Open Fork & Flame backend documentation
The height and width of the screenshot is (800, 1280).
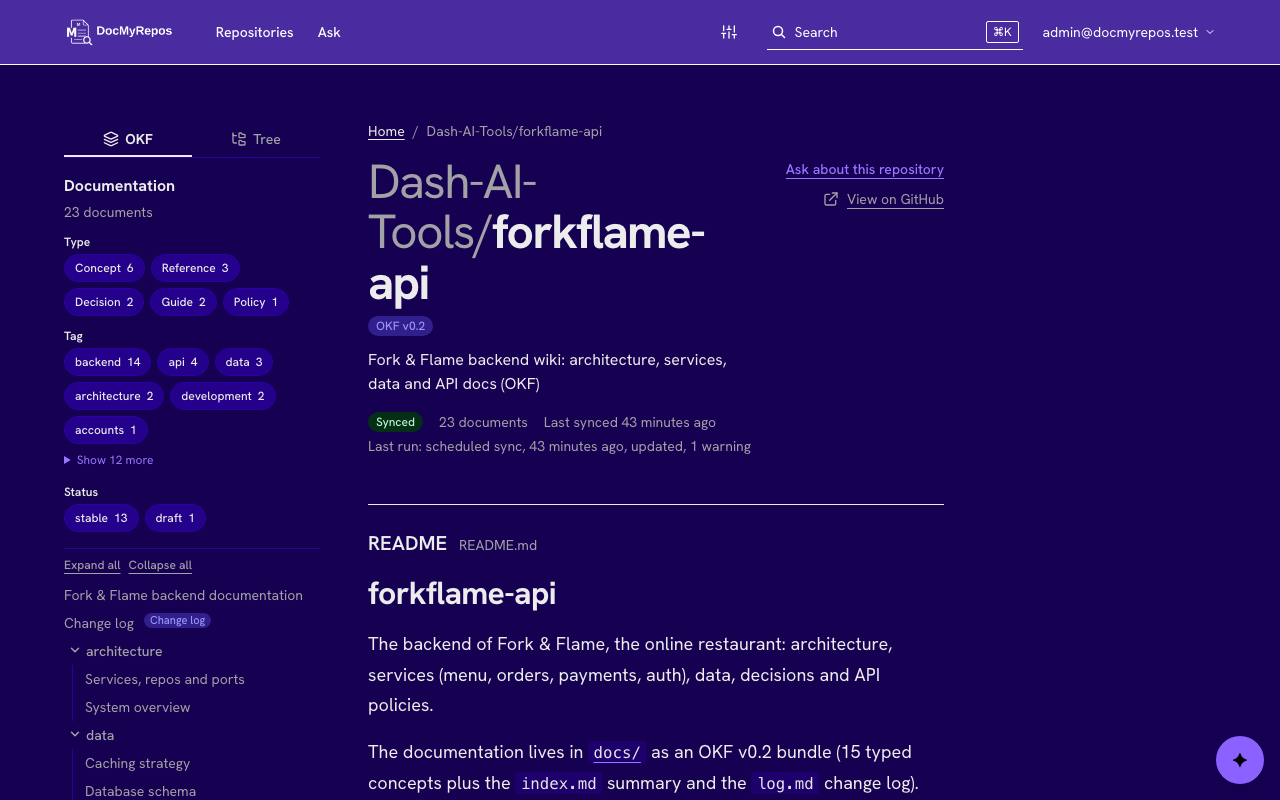[183, 595]
